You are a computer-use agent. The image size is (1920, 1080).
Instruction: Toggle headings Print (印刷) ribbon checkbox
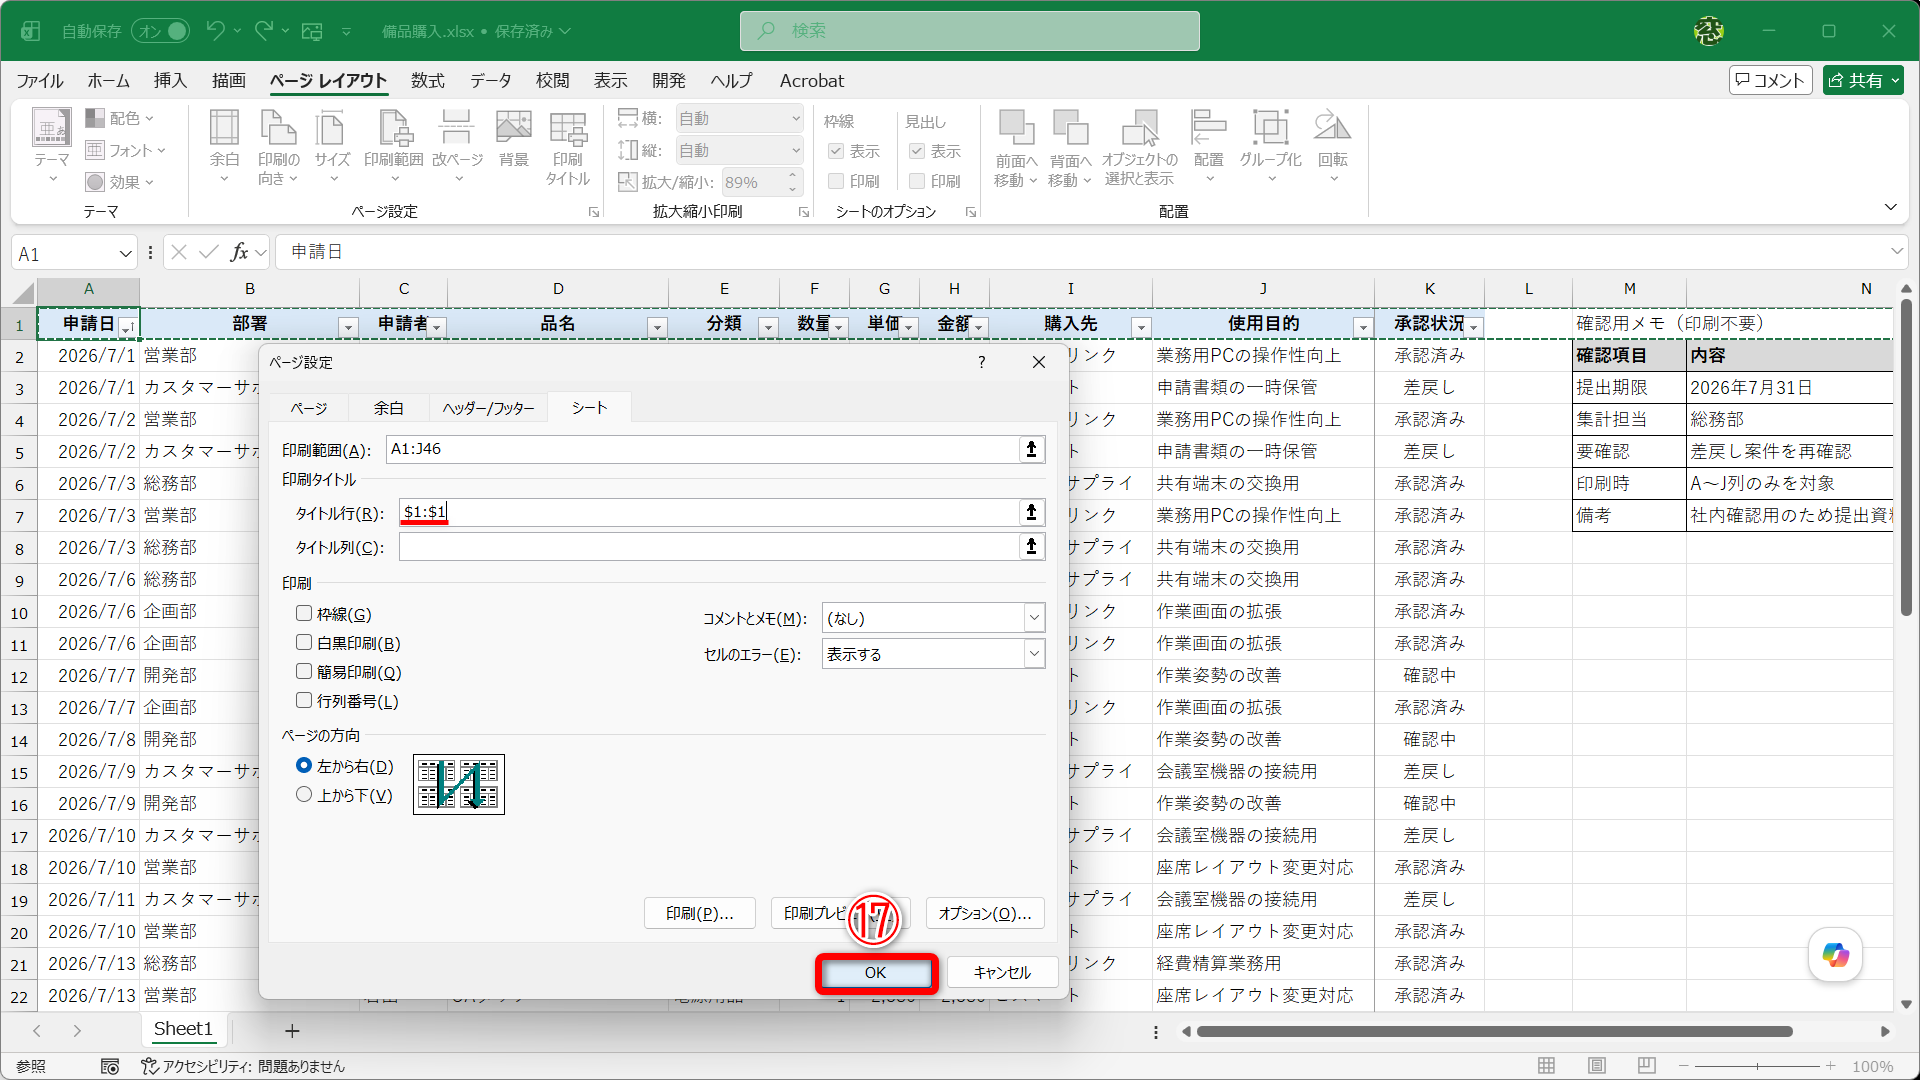click(x=917, y=181)
